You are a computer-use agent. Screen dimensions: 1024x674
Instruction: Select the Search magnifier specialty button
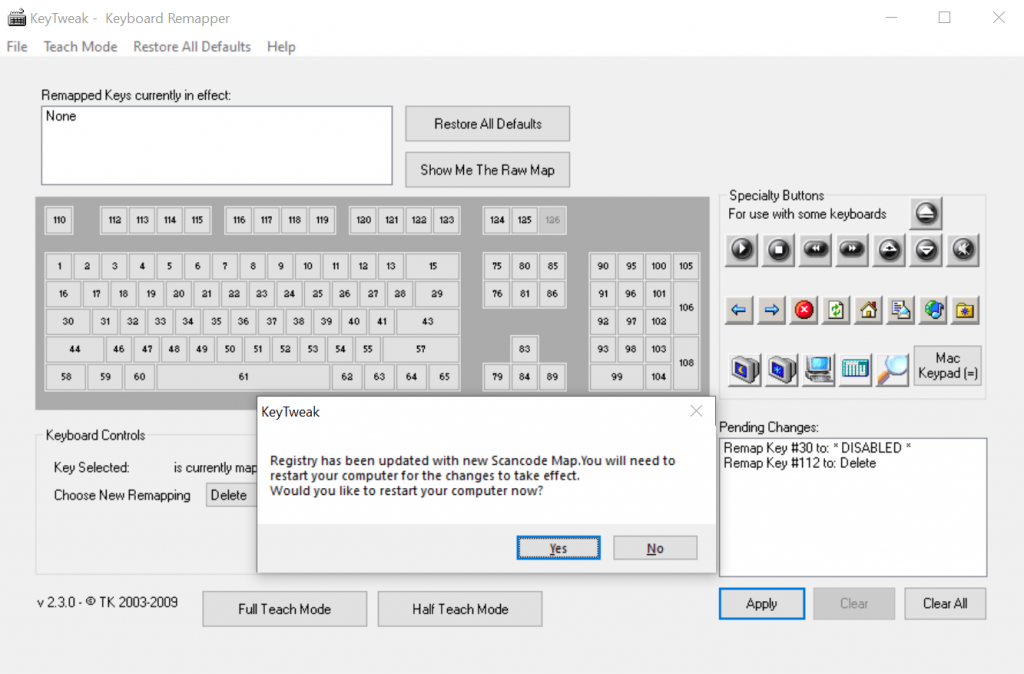click(892, 369)
